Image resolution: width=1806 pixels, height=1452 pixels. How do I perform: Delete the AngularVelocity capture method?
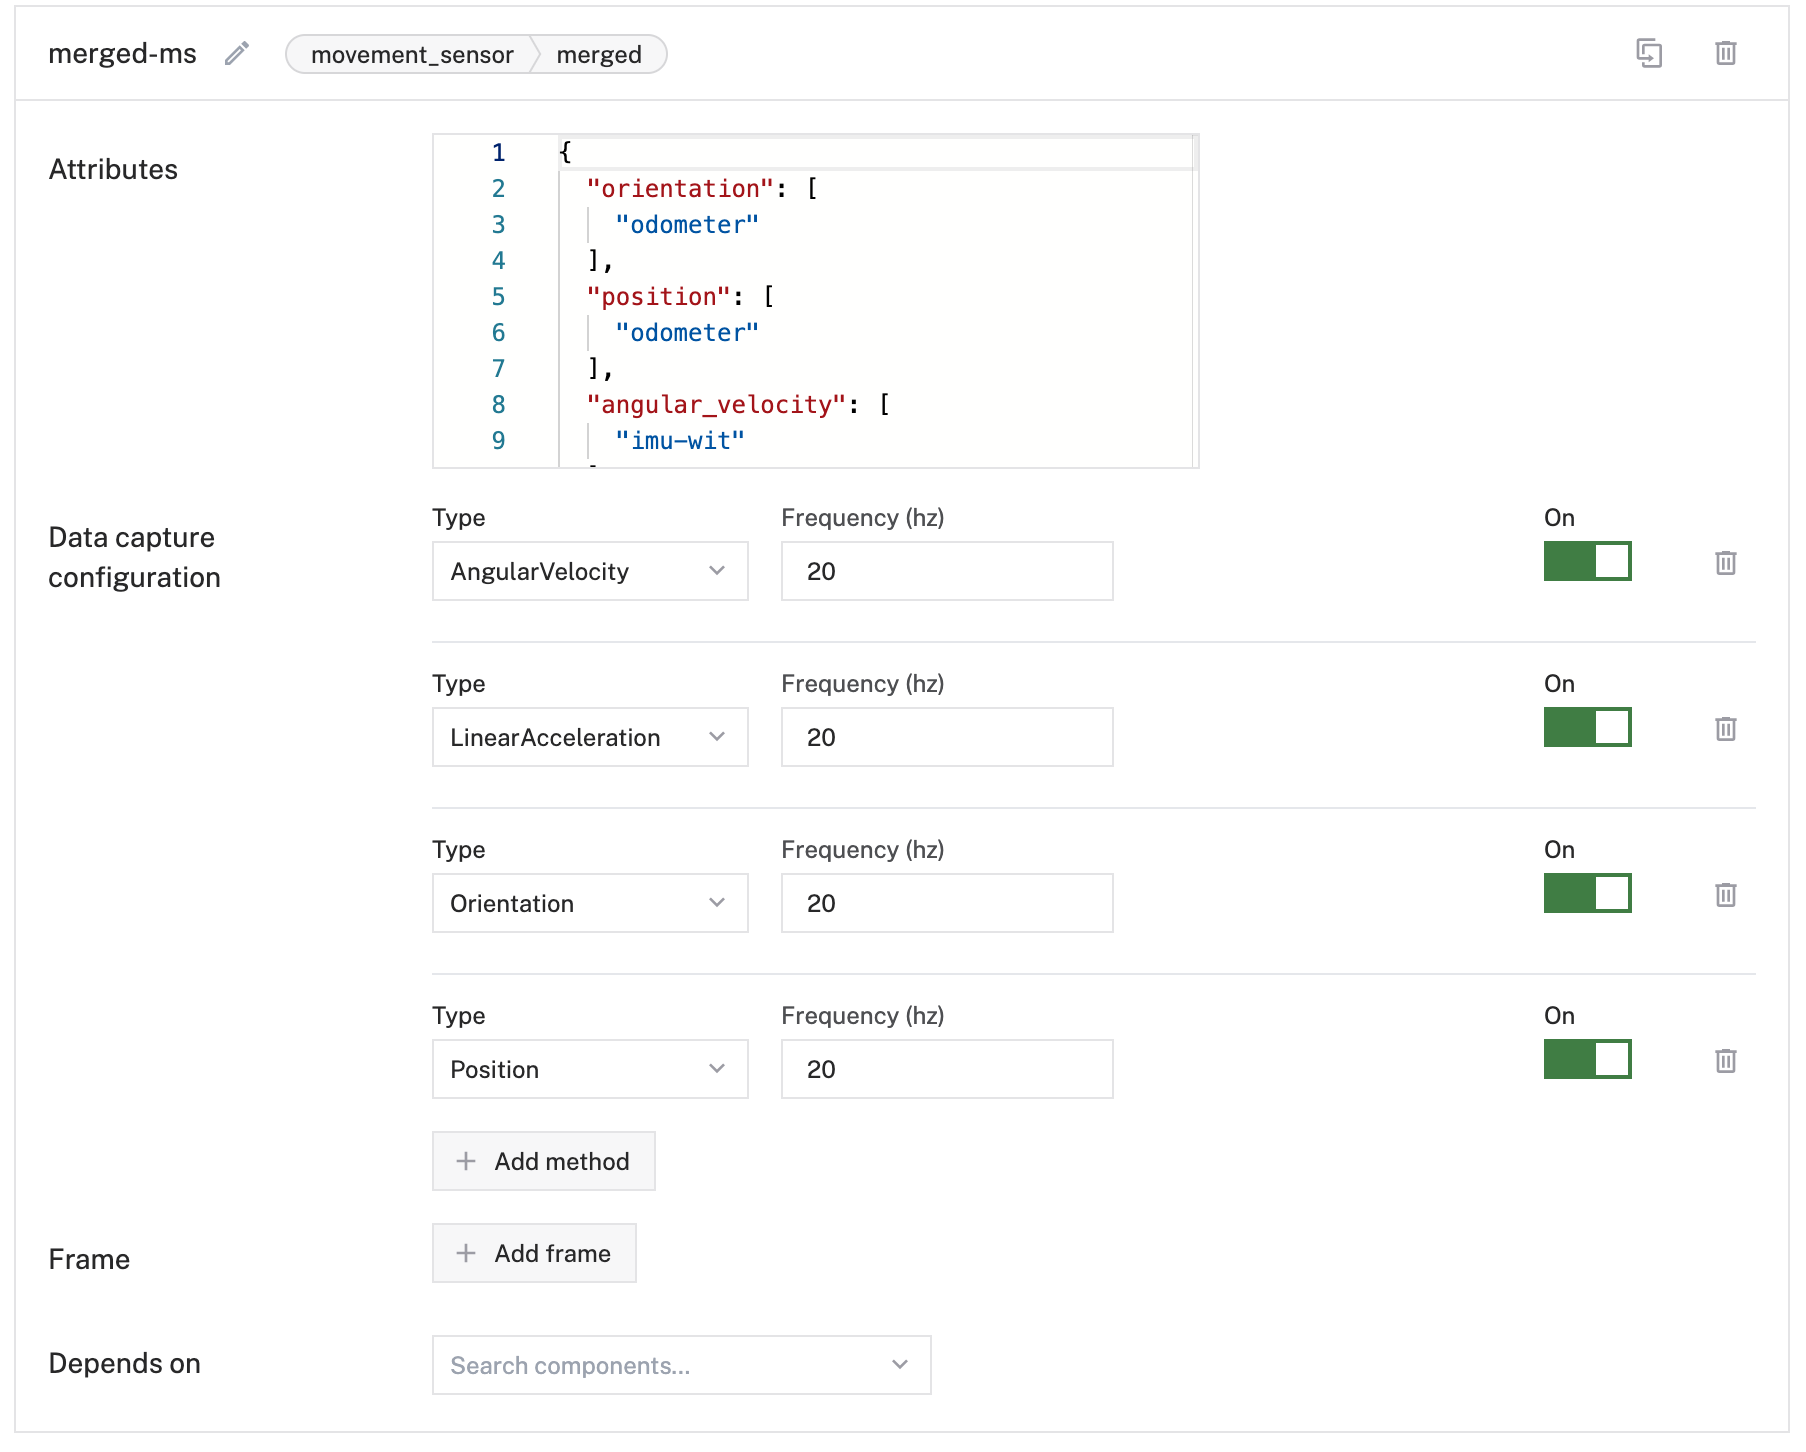(x=1725, y=563)
